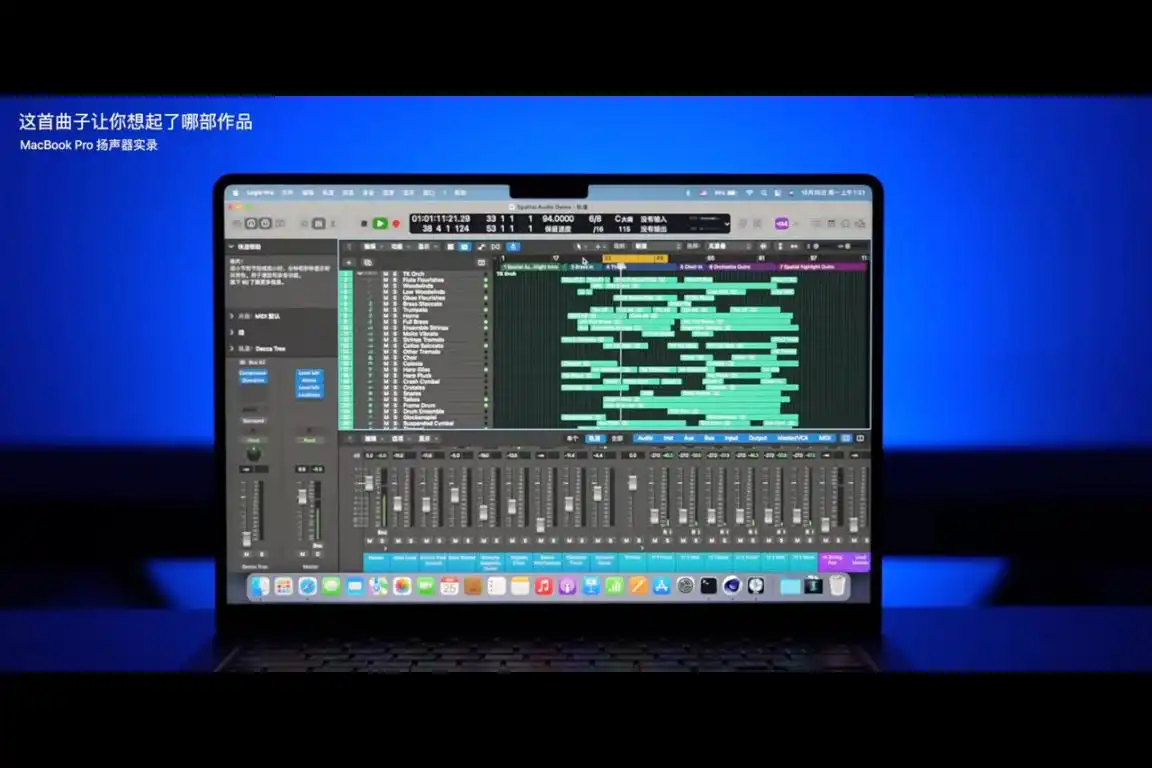Screen dimensions: 1152x768
Task: Select the Audio mixer filter button
Action: pyautogui.click(x=645, y=439)
